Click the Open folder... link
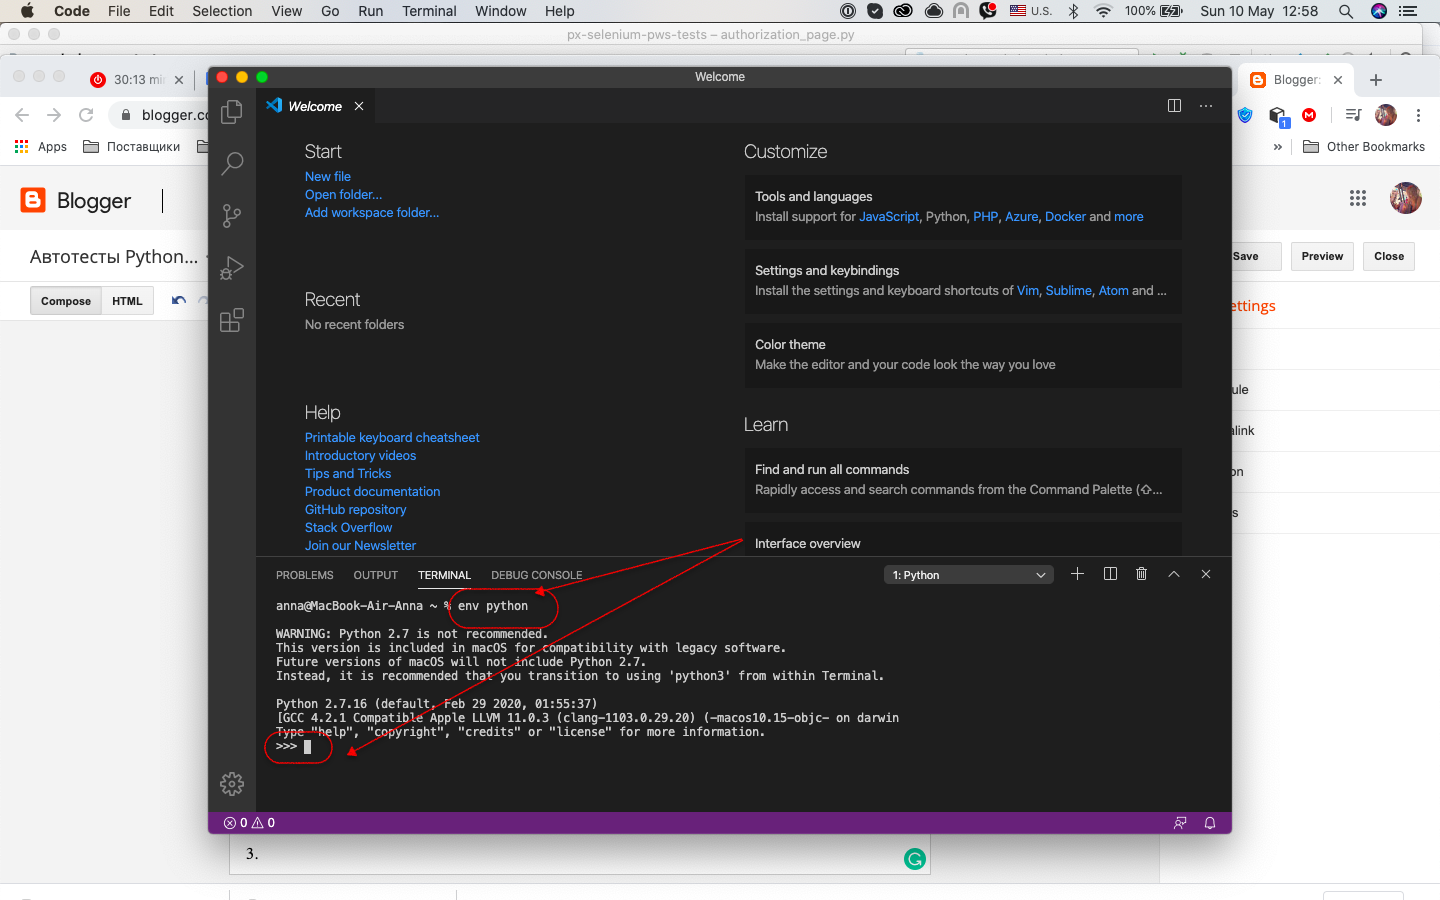The width and height of the screenshot is (1440, 900). [x=344, y=195]
